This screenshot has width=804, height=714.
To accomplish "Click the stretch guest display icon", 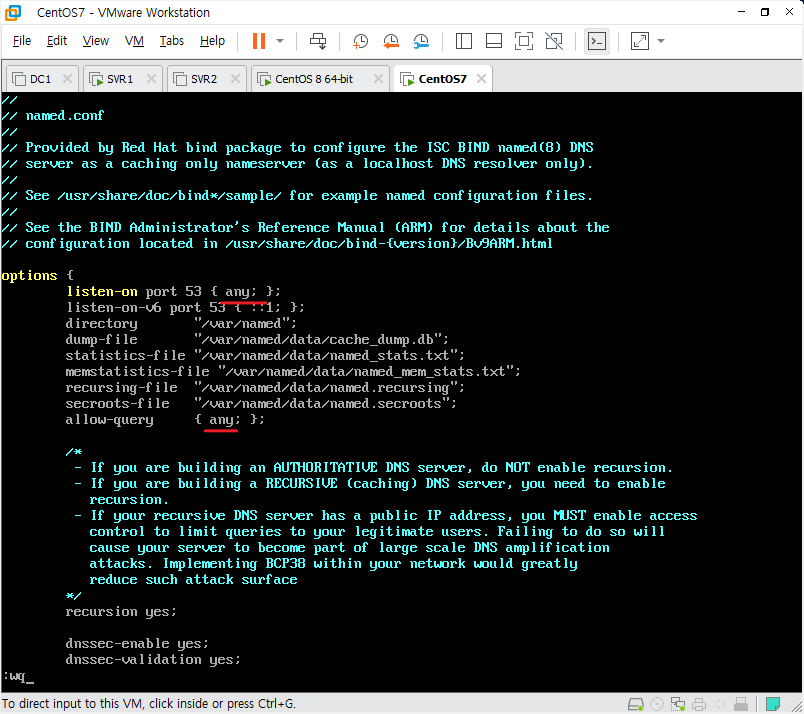I will [x=639, y=41].
